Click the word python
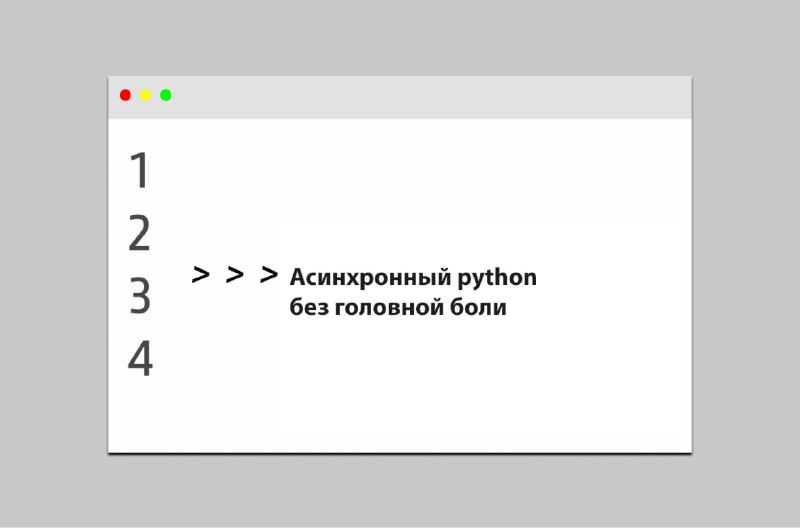 point(497,279)
